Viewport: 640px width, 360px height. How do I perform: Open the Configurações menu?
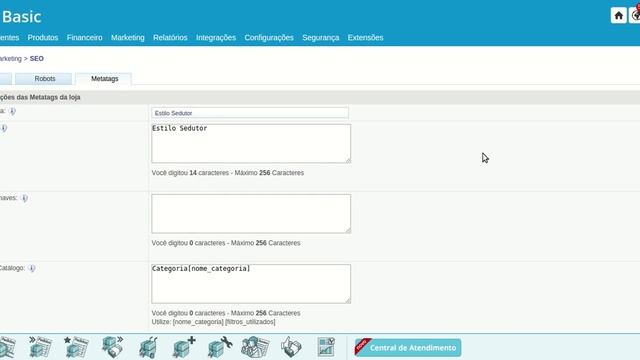(269, 38)
